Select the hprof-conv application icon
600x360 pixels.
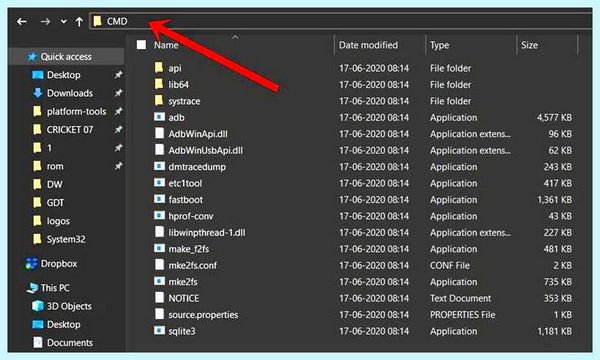(x=159, y=215)
